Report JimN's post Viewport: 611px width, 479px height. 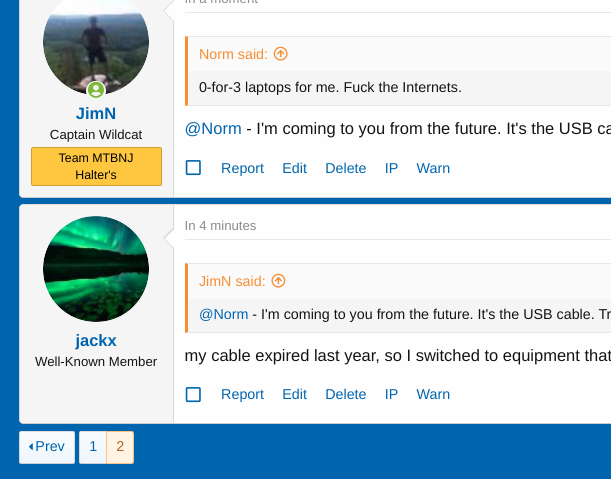click(x=242, y=168)
